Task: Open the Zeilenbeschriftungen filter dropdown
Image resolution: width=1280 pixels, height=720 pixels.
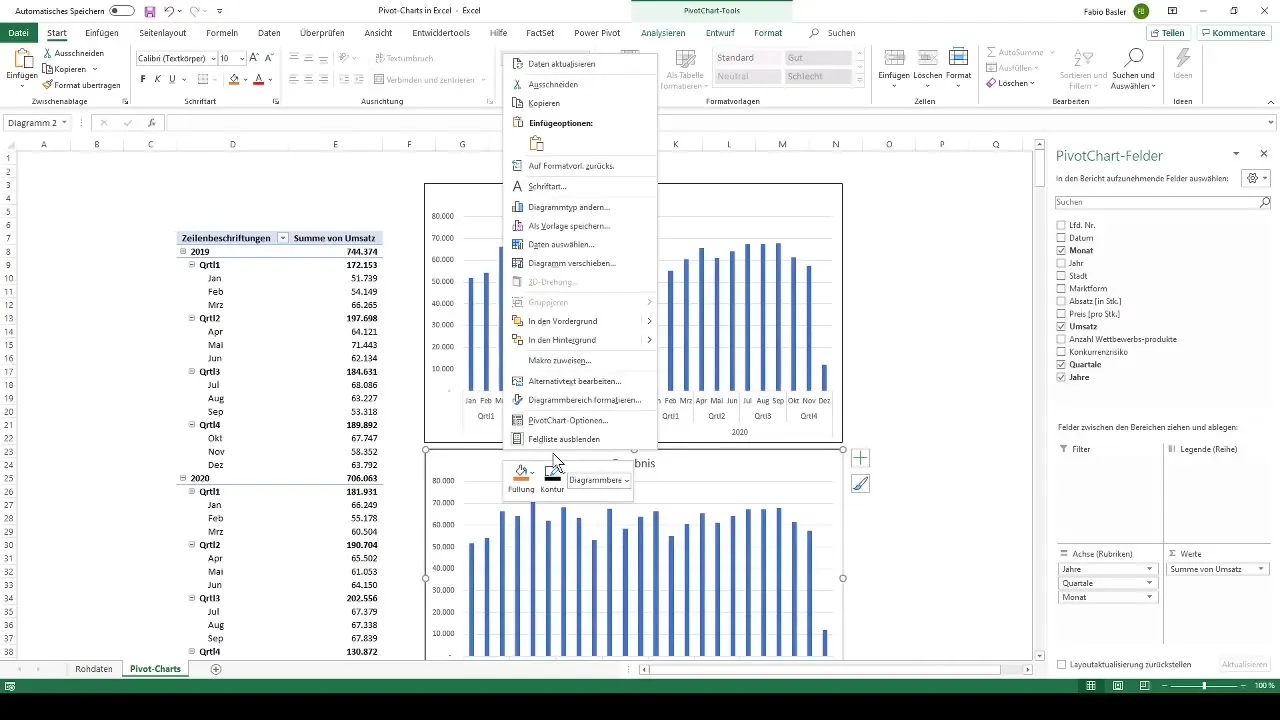Action: tap(283, 238)
